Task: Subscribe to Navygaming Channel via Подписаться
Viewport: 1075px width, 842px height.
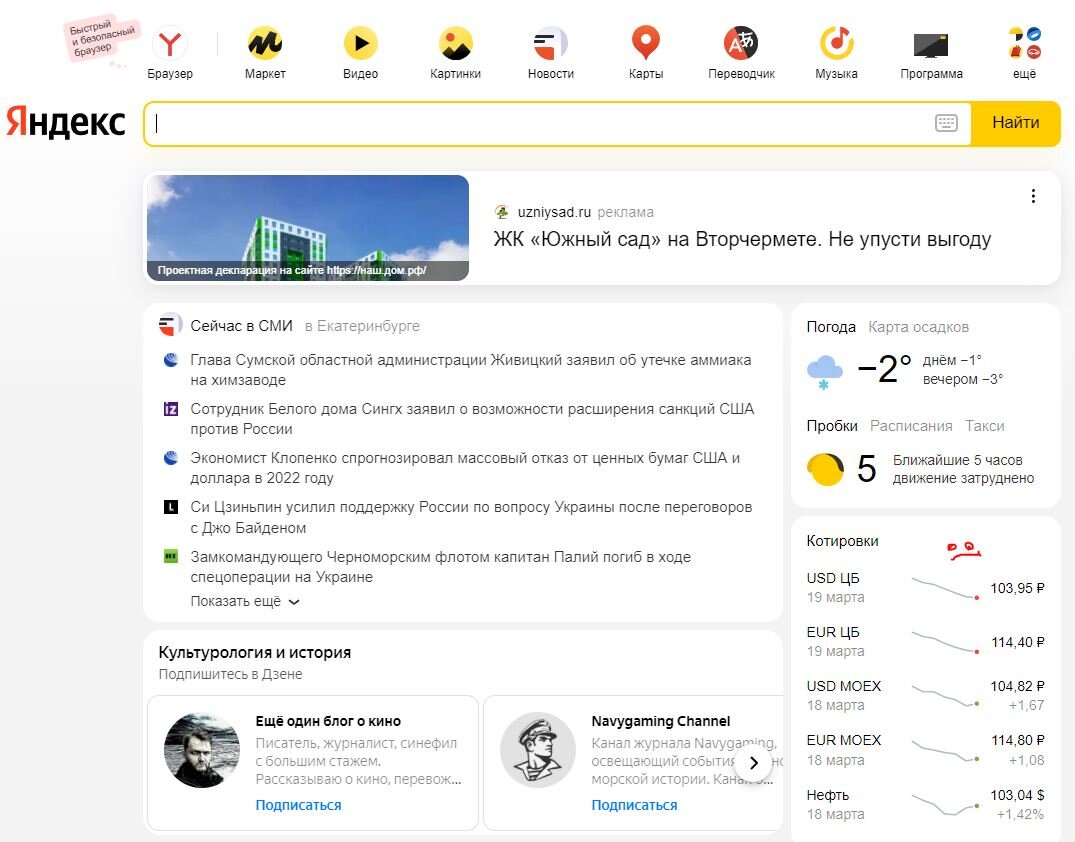Action: [634, 804]
